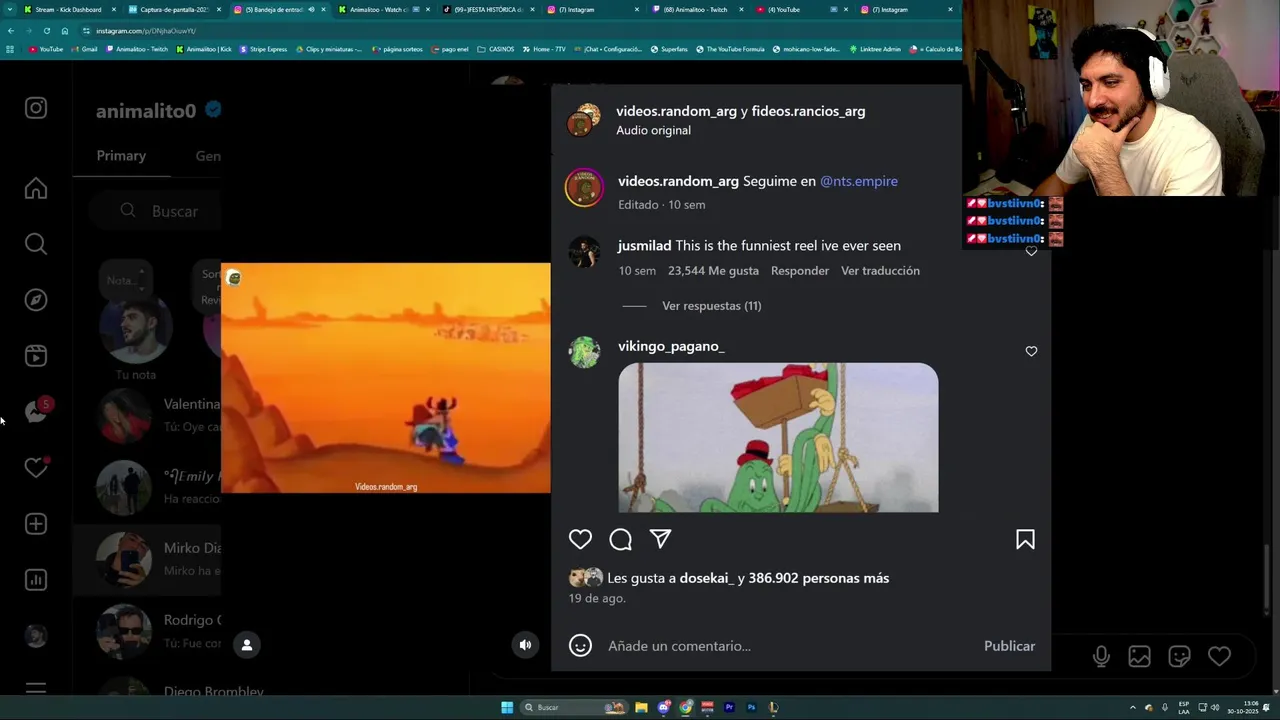Open the Gmail bookmark
1280x720 pixels.
[84, 49]
